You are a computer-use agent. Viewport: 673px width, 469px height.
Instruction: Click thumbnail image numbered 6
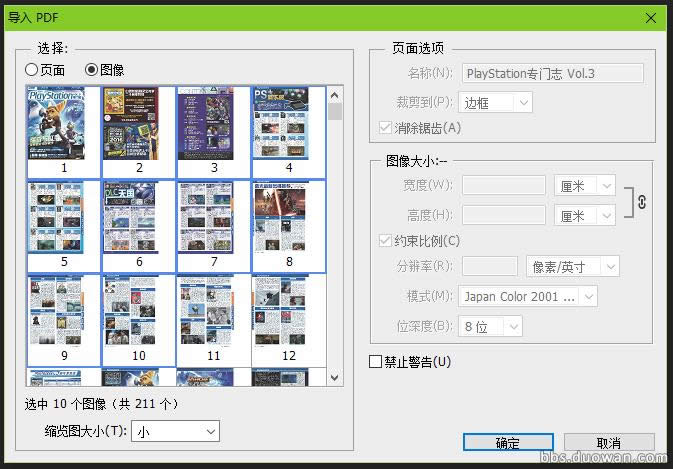[x=139, y=219]
